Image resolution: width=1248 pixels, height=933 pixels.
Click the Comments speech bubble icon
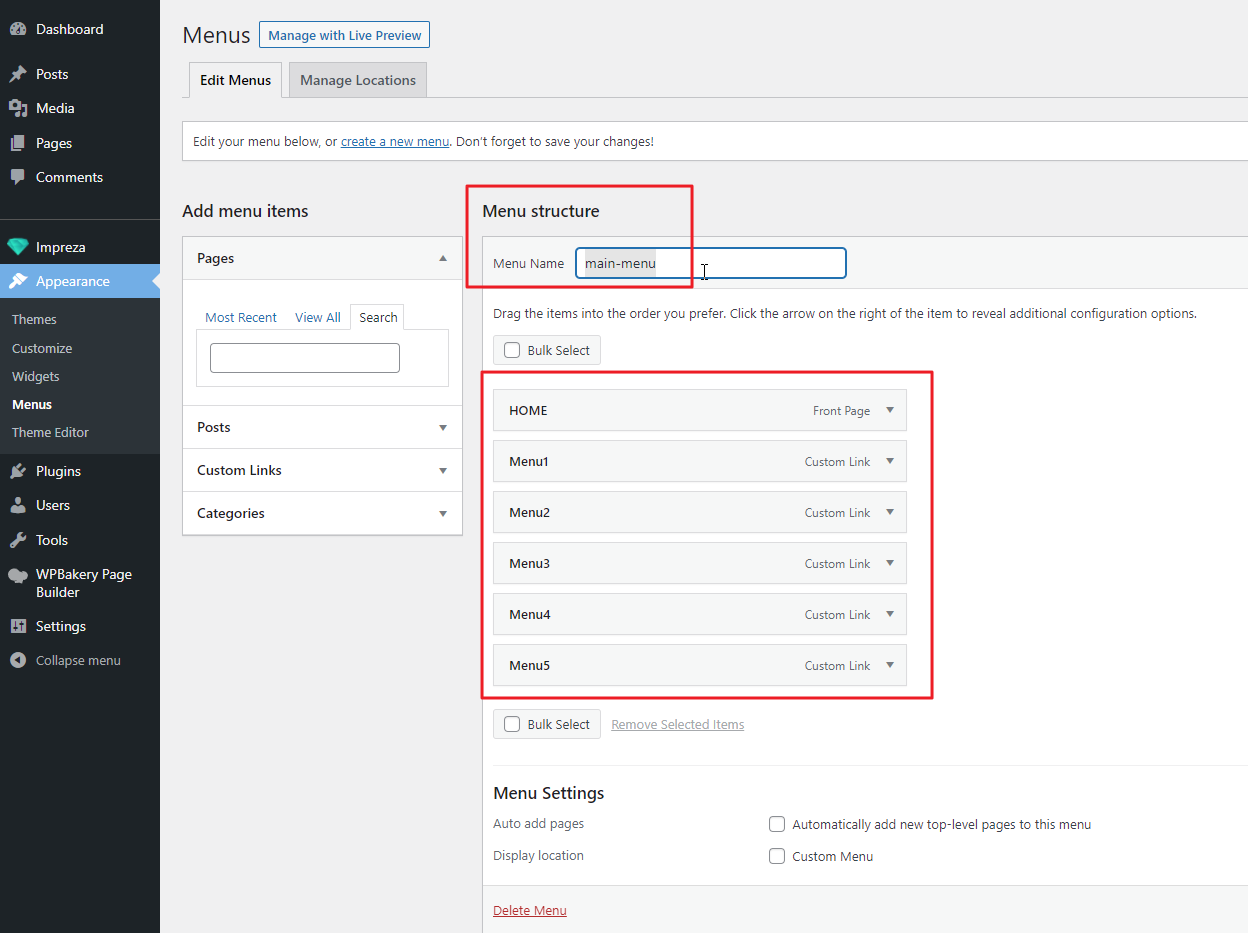[x=18, y=177]
